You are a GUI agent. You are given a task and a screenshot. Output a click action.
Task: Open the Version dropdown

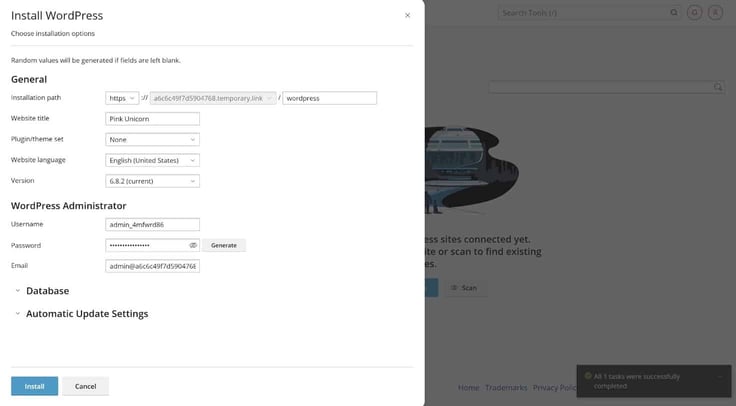click(153, 181)
